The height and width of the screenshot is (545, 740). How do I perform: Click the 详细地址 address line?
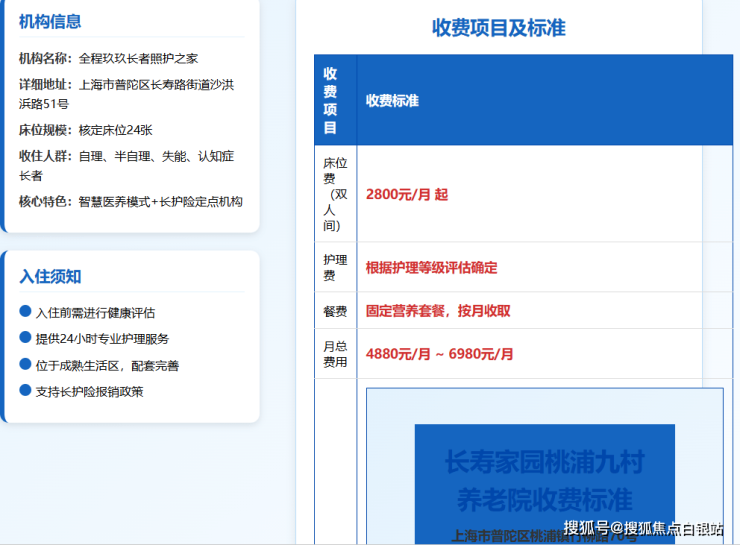pyautogui.click(x=126, y=94)
